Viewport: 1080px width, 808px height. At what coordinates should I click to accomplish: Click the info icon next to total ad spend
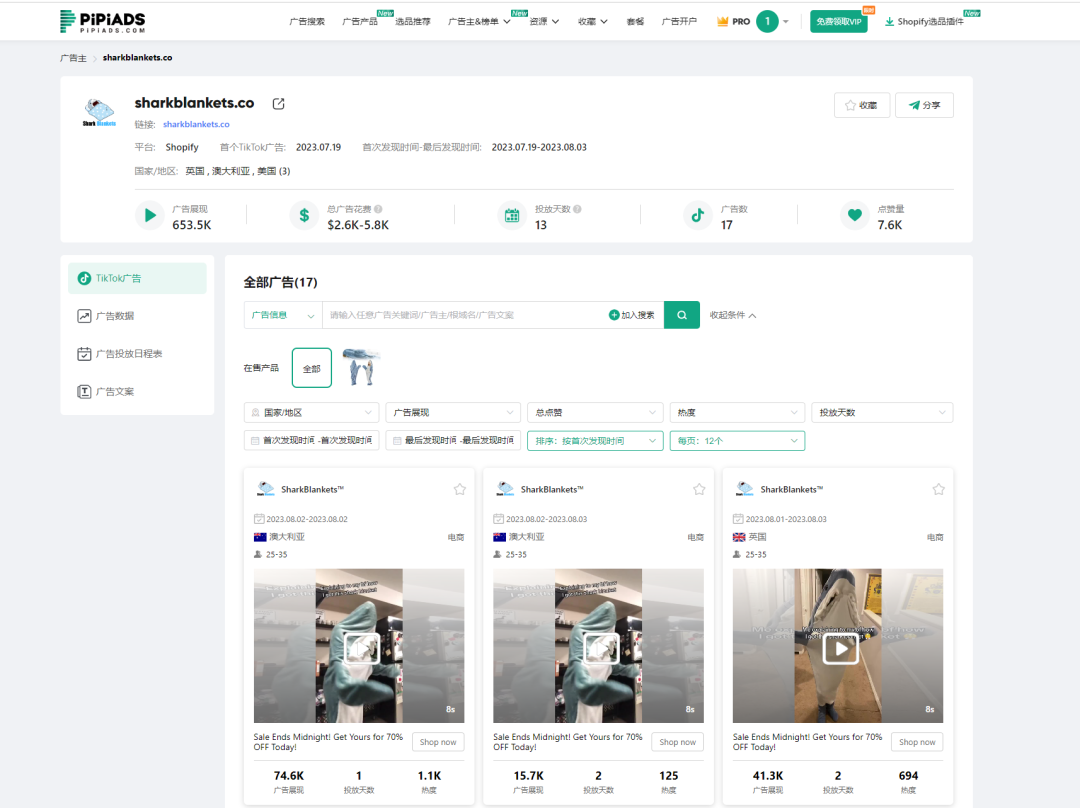pyautogui.click(x=378, y=209)
